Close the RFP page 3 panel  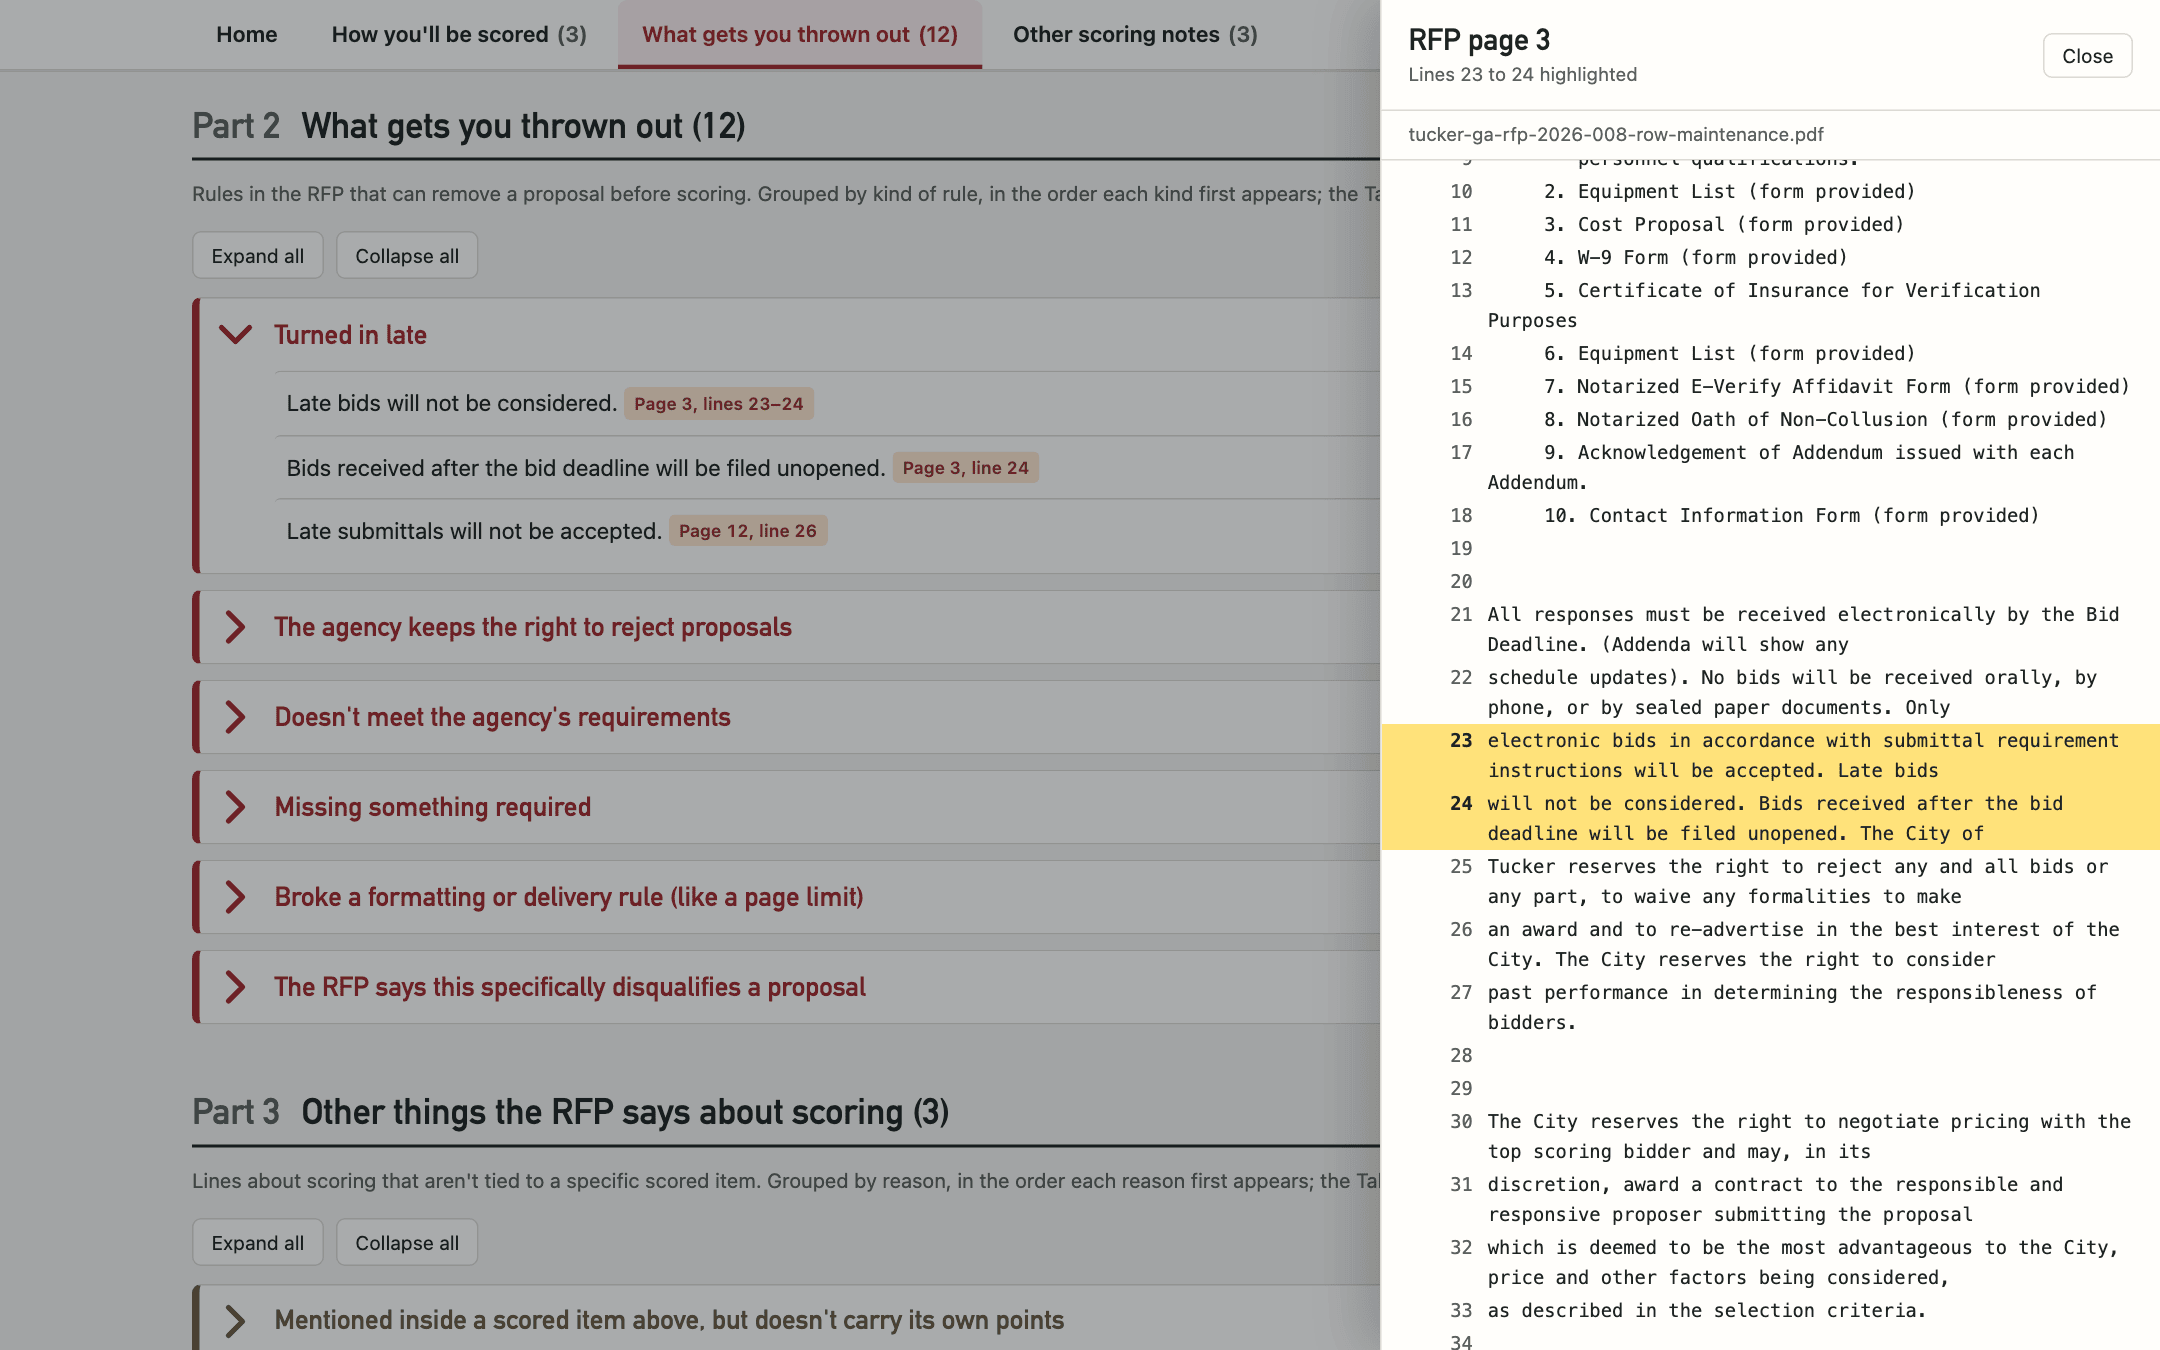click(2087, 56)
